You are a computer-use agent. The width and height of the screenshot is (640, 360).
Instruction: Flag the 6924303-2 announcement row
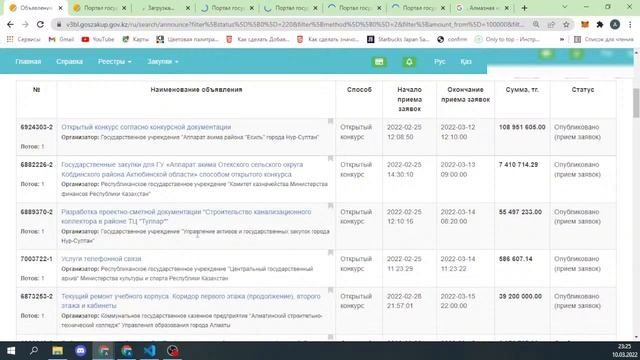coord(331,121)
